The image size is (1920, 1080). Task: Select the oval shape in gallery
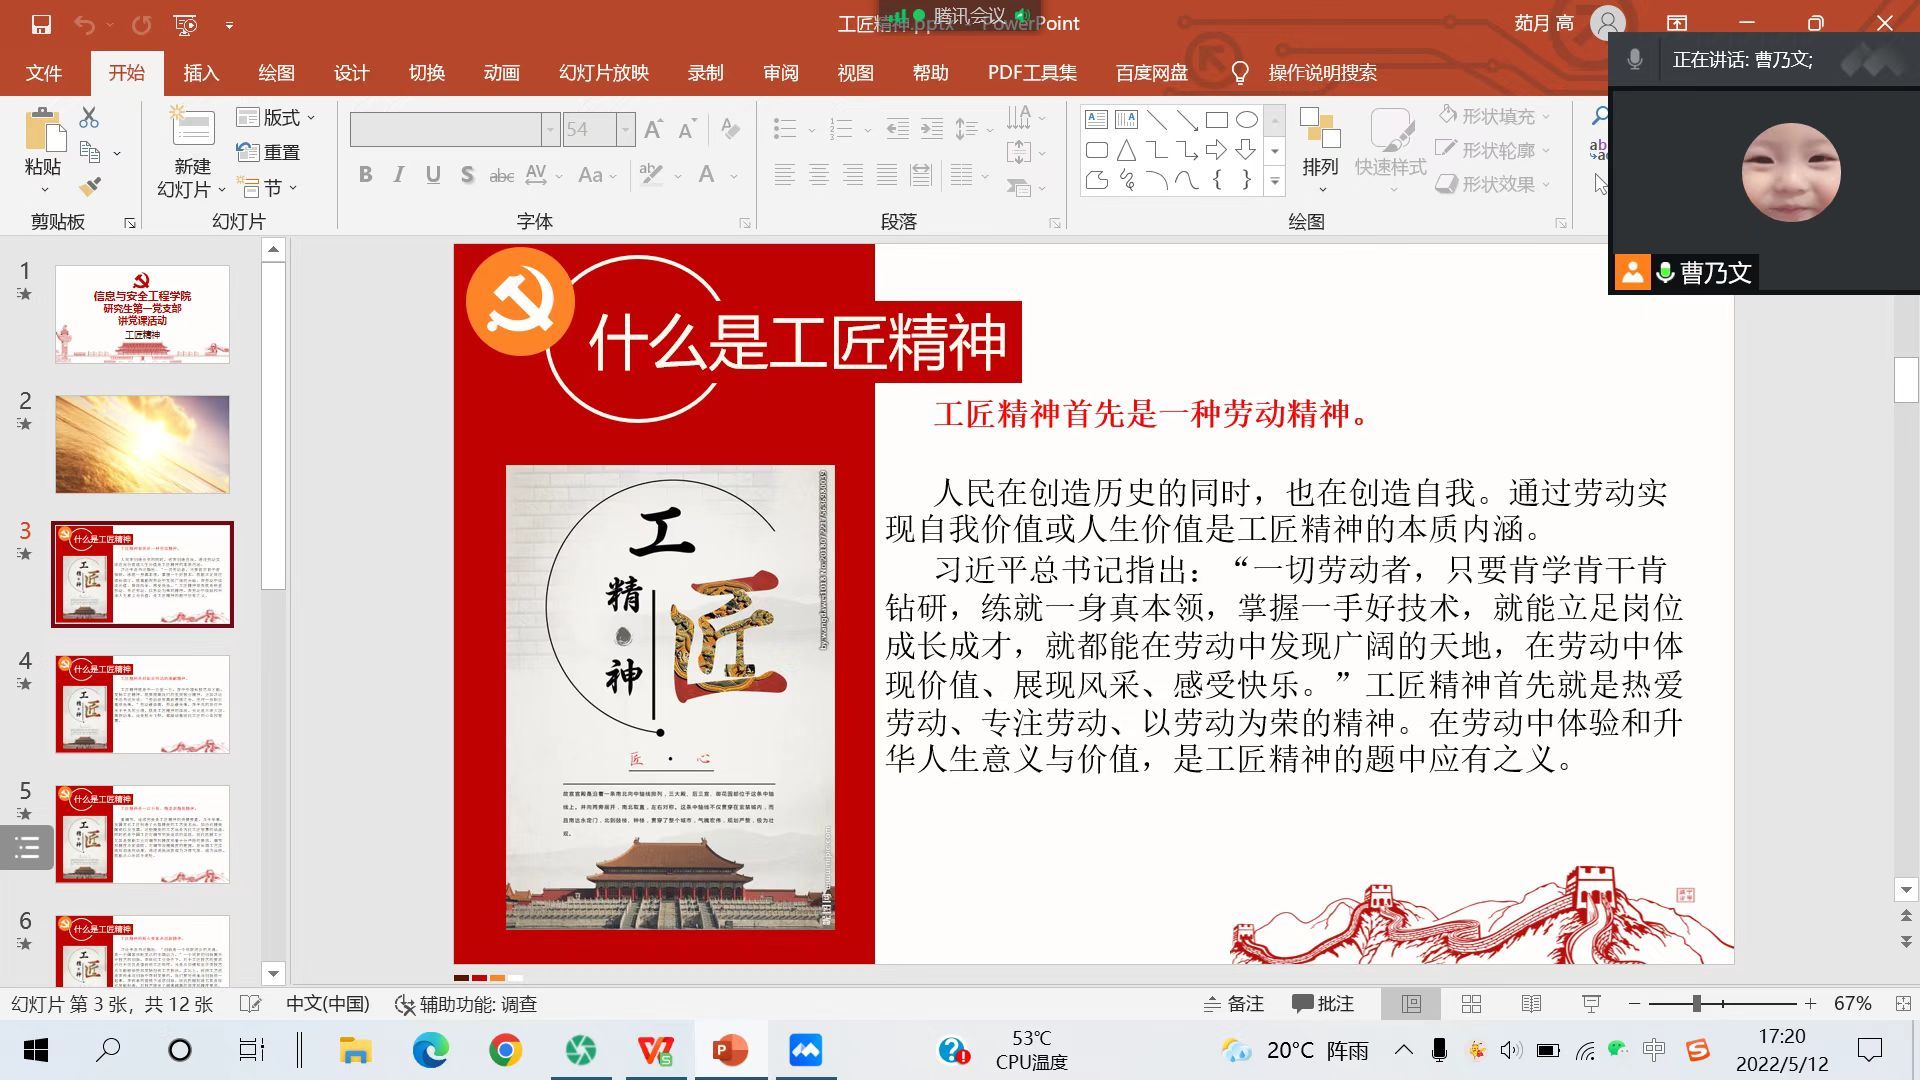1246,120
